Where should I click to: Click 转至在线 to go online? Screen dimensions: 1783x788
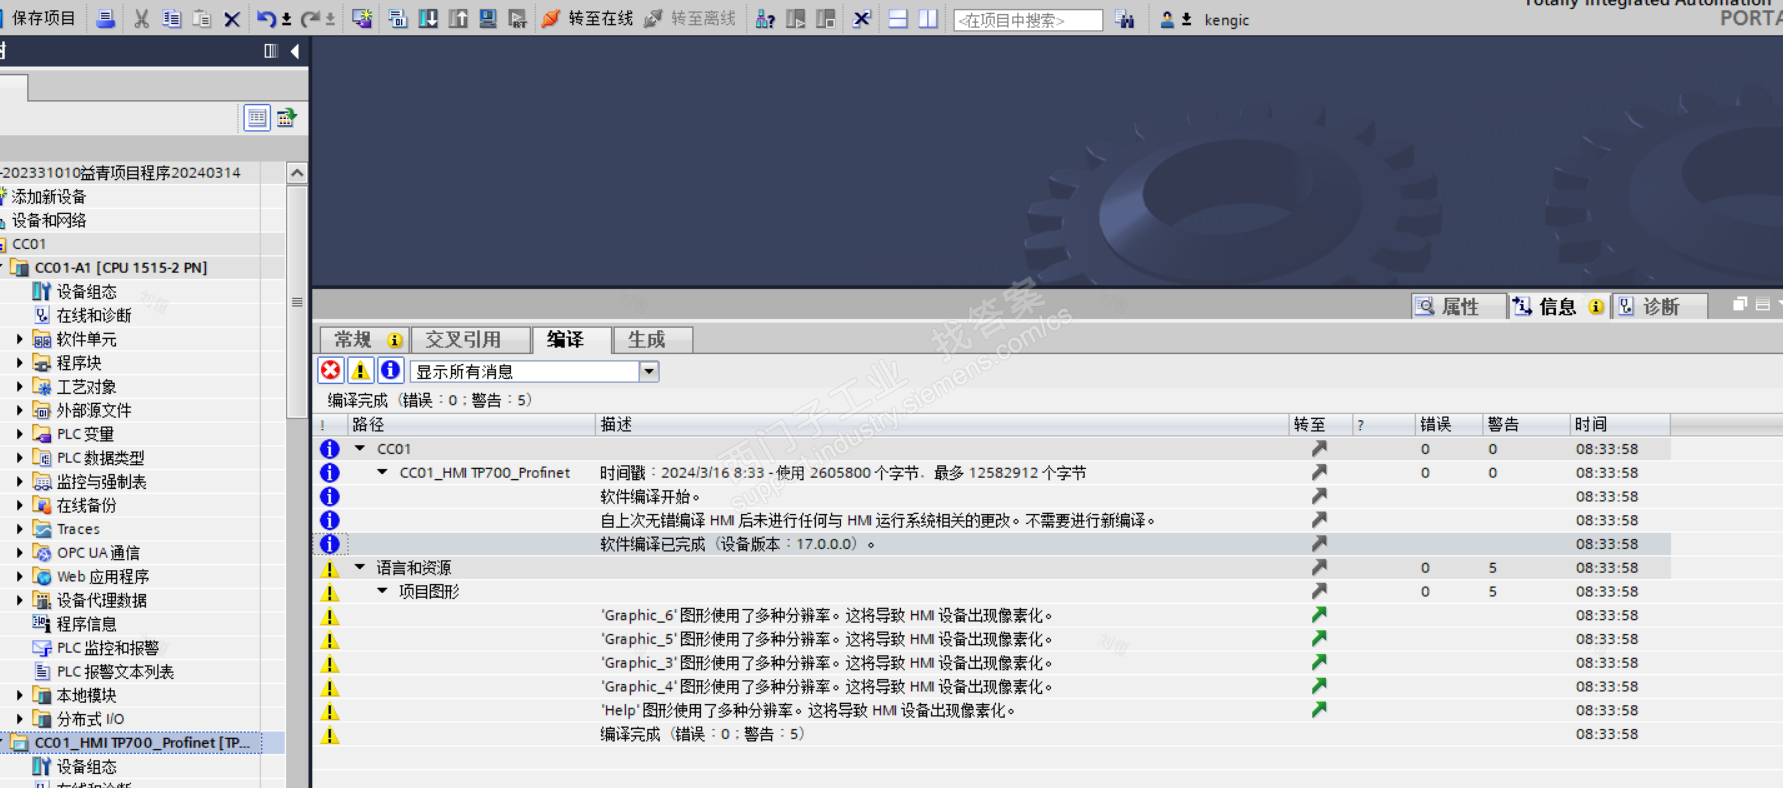[588, 19]
